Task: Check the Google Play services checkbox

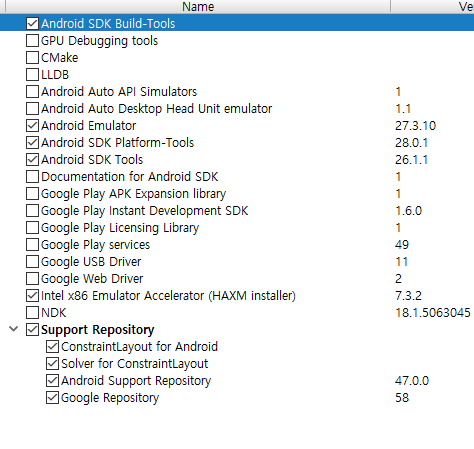Action: pos(32,245)
